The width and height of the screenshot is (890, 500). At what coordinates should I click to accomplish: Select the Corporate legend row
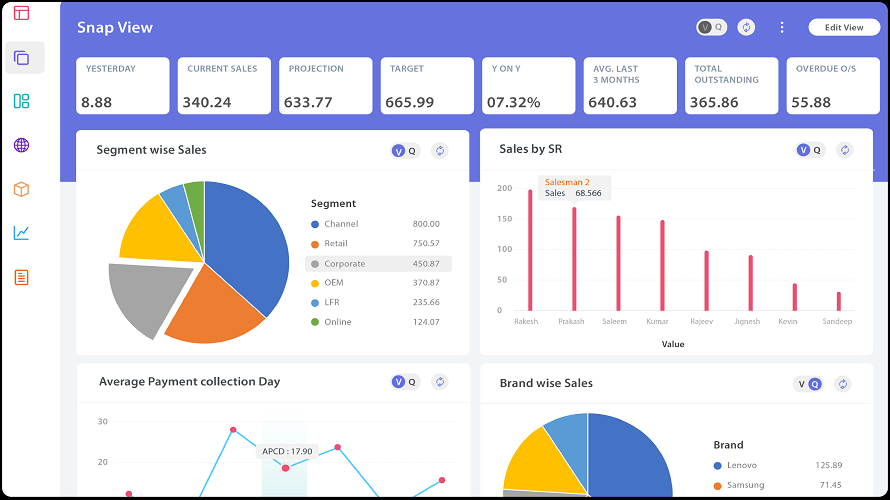(378, 264)
